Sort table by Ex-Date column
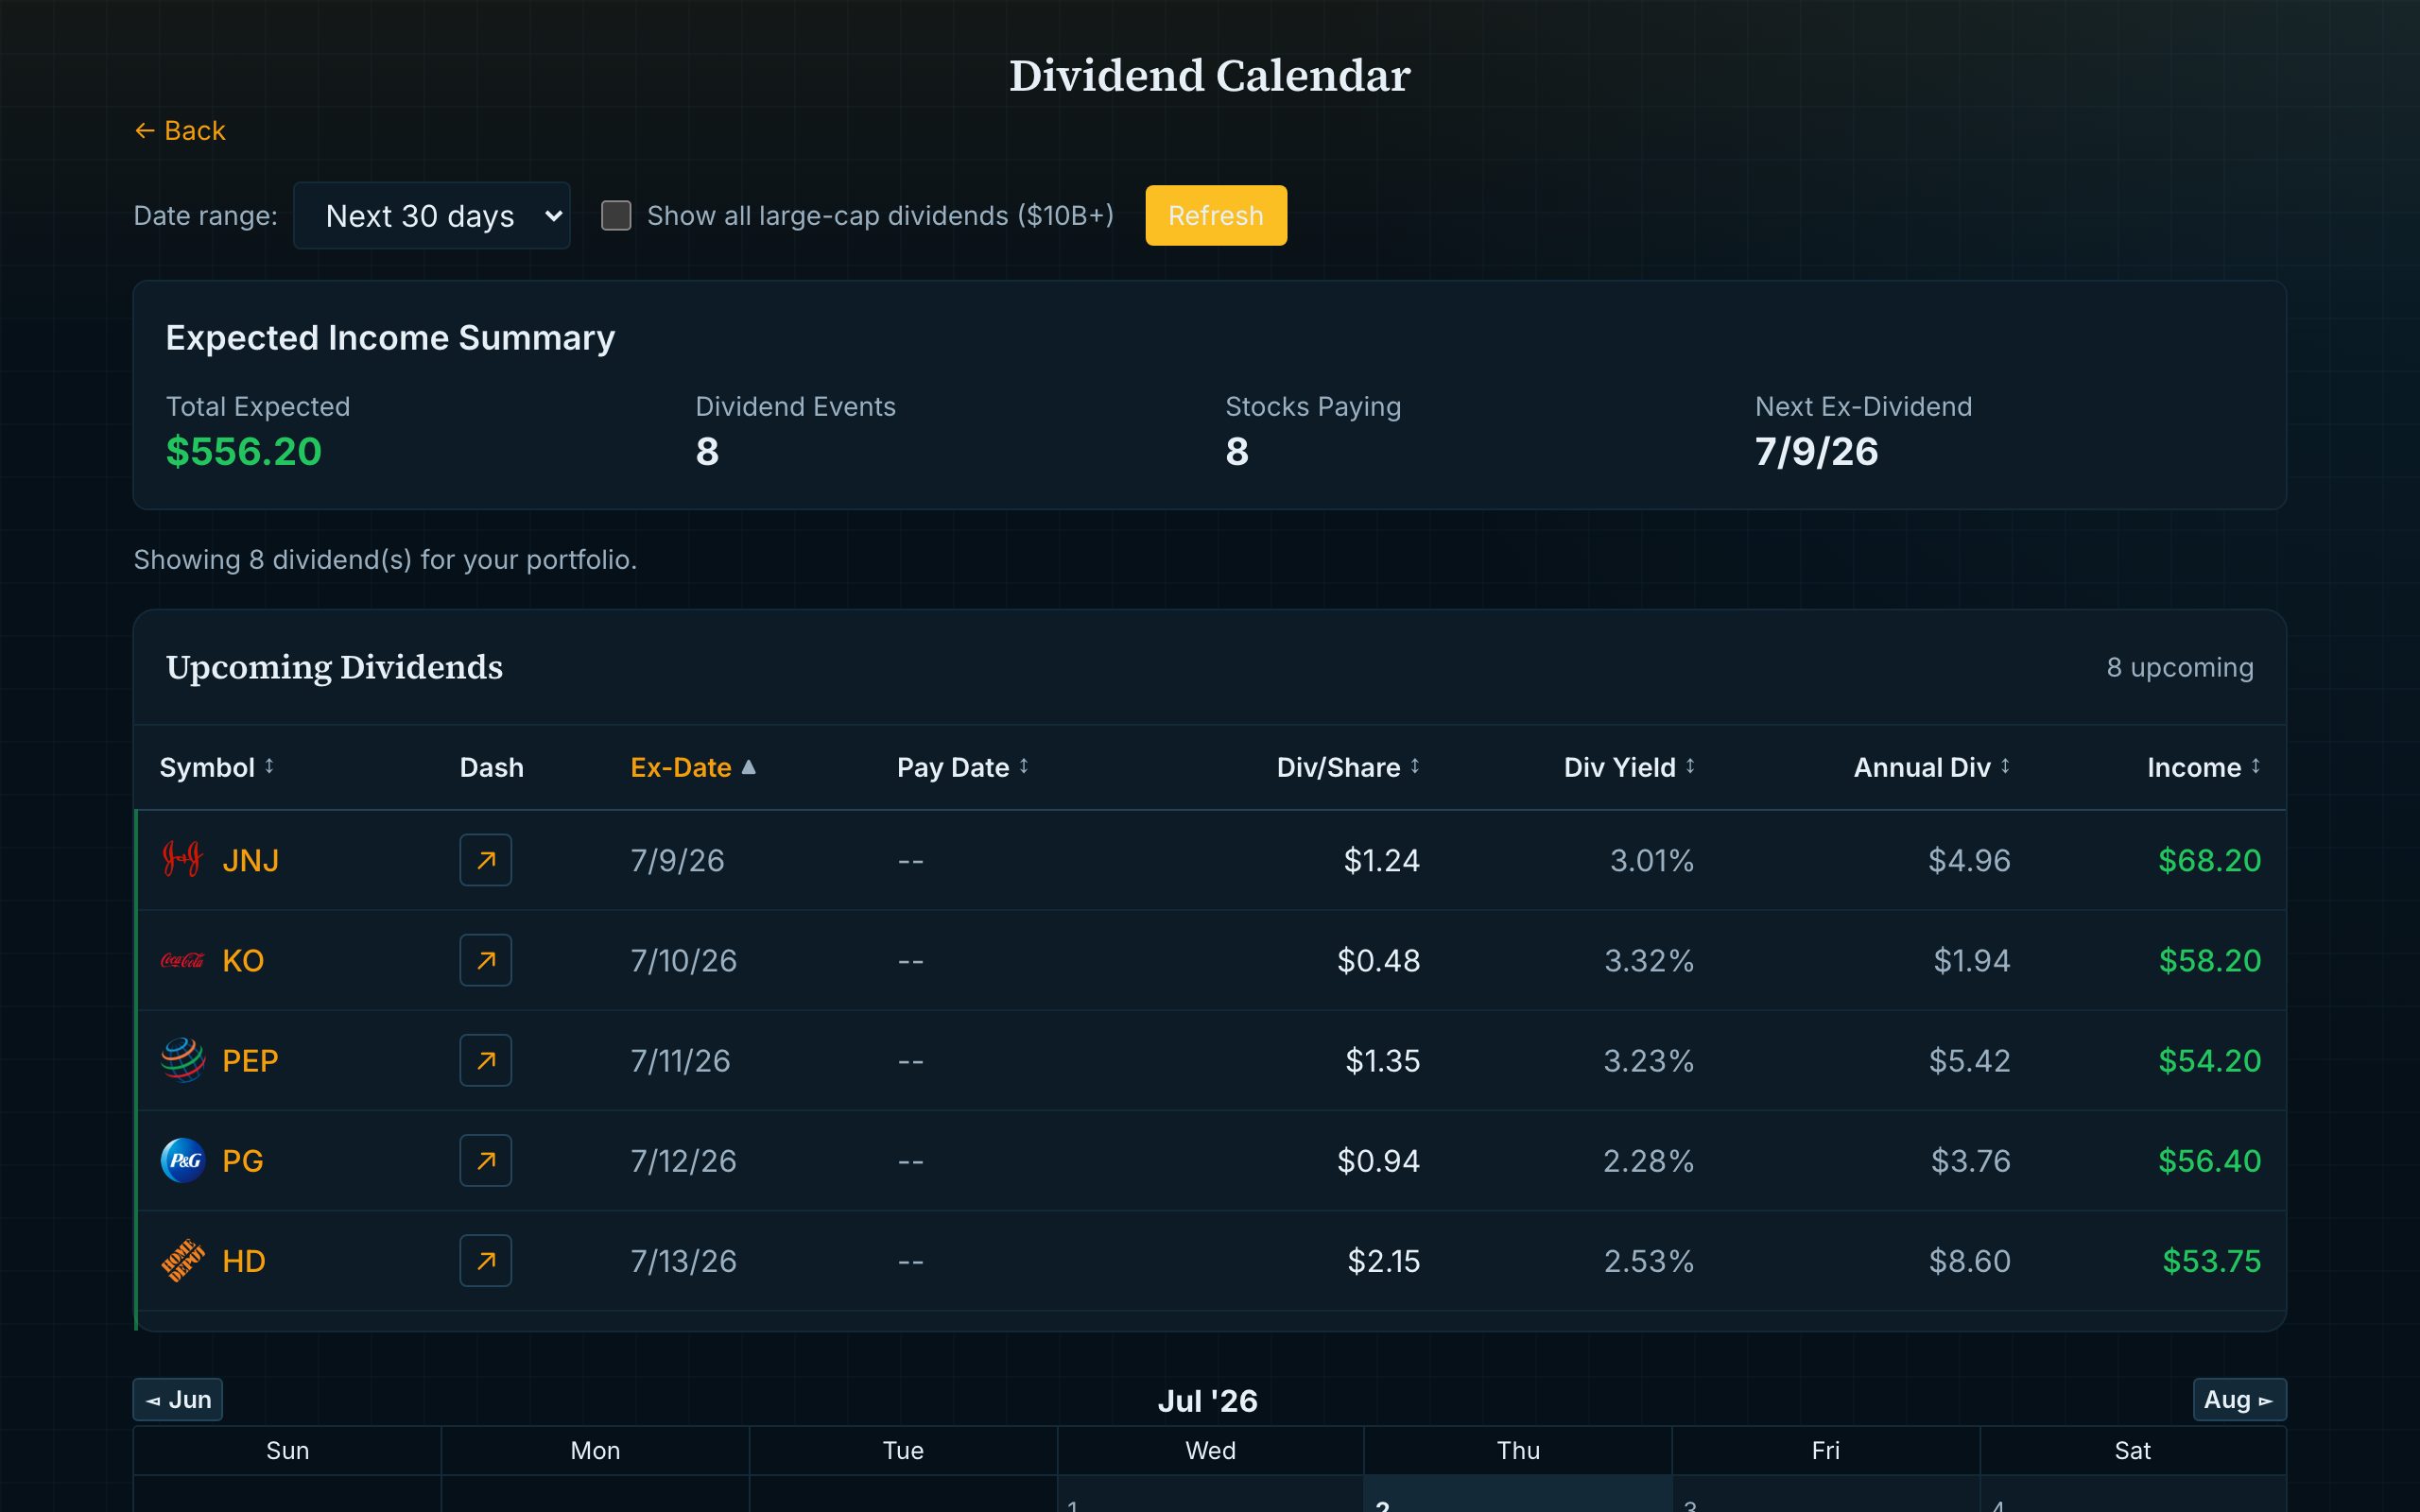2420x1512 pixels. click(x=693, y=767)
